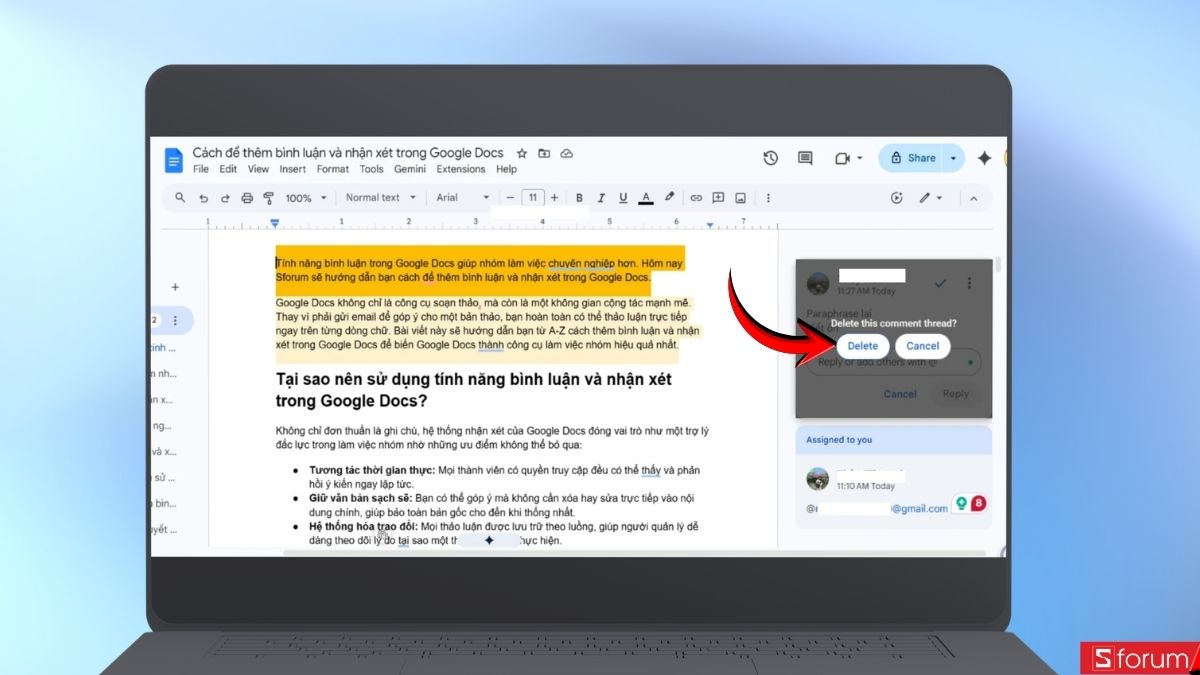
Task: Open the Gemini refresh icon in toolbar
Action: point(896,198)
